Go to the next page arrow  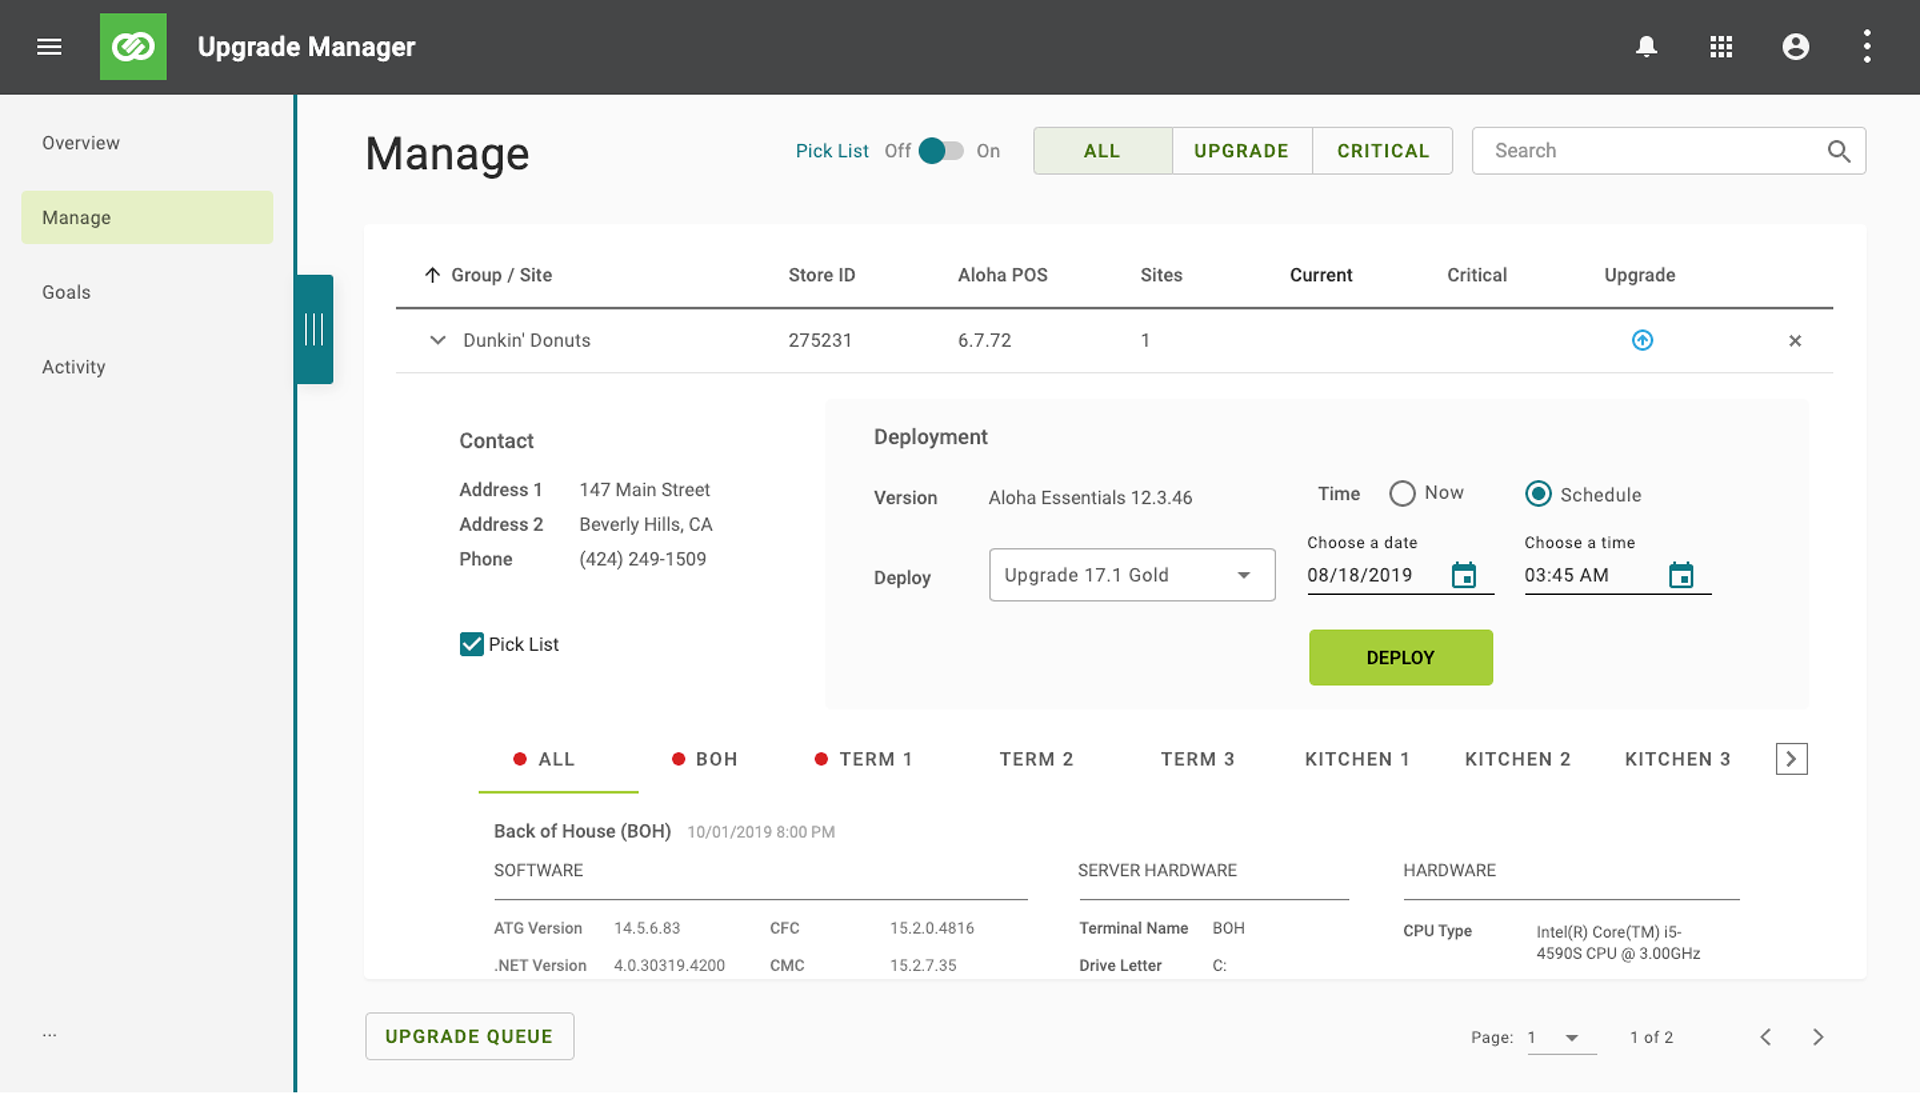click(1818, 1037)
